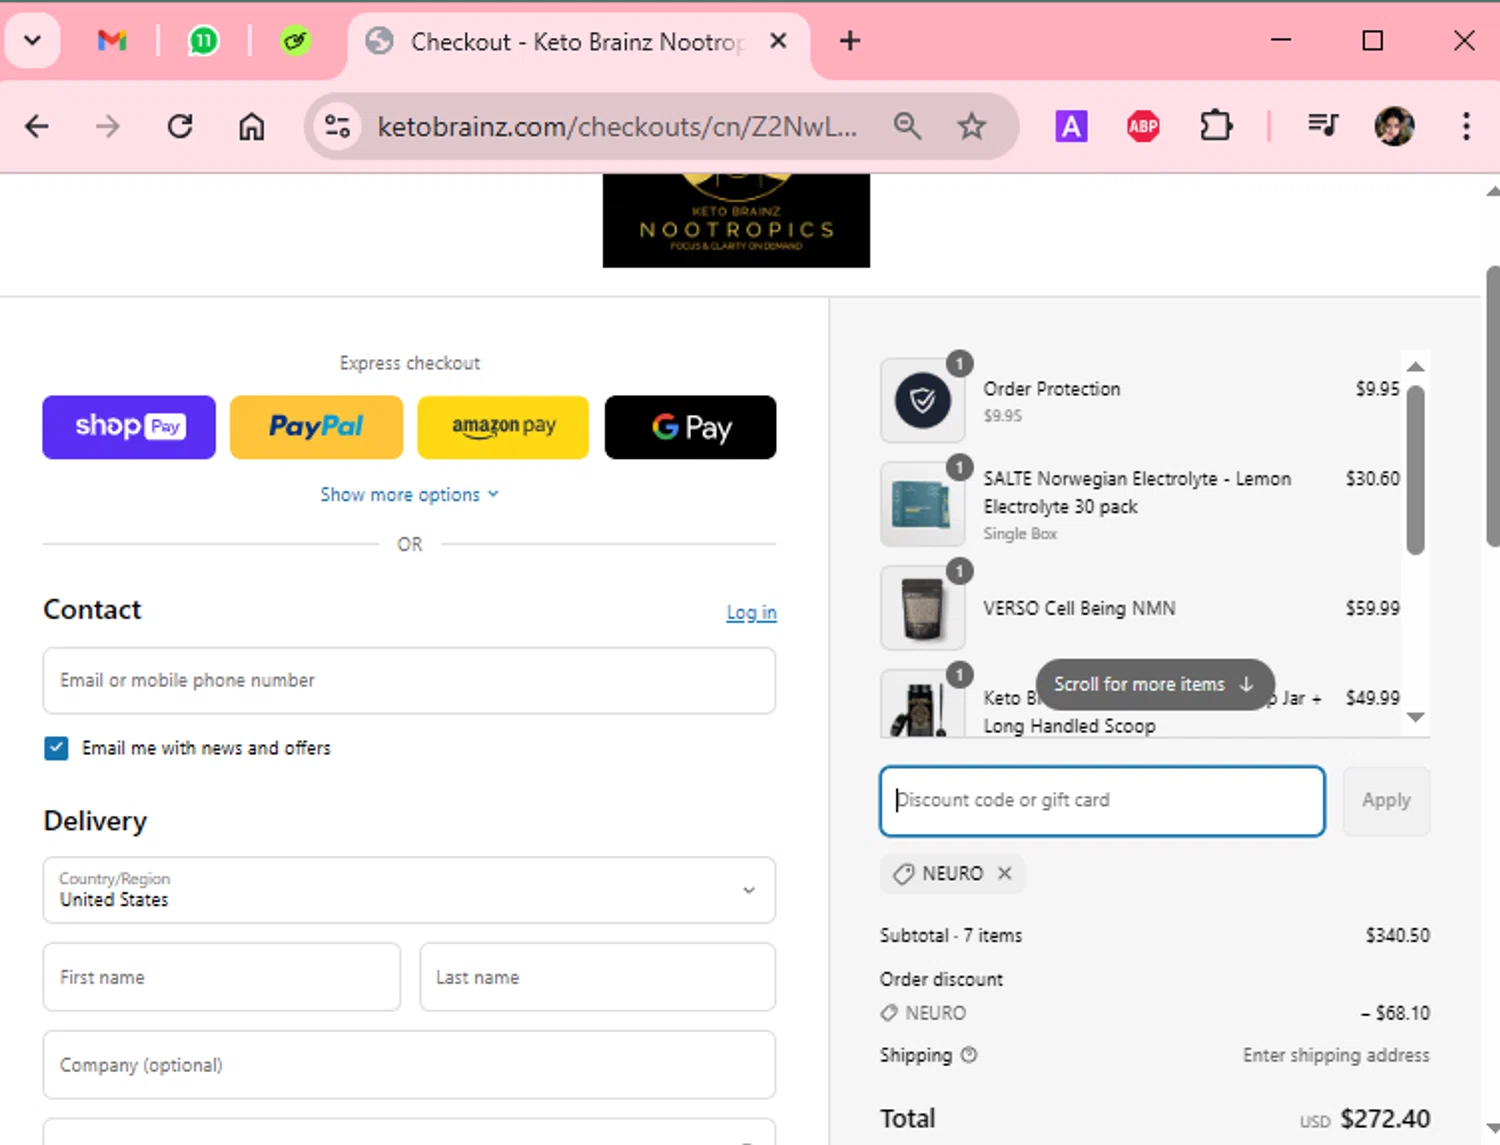Open the media controls icon

1322,125
